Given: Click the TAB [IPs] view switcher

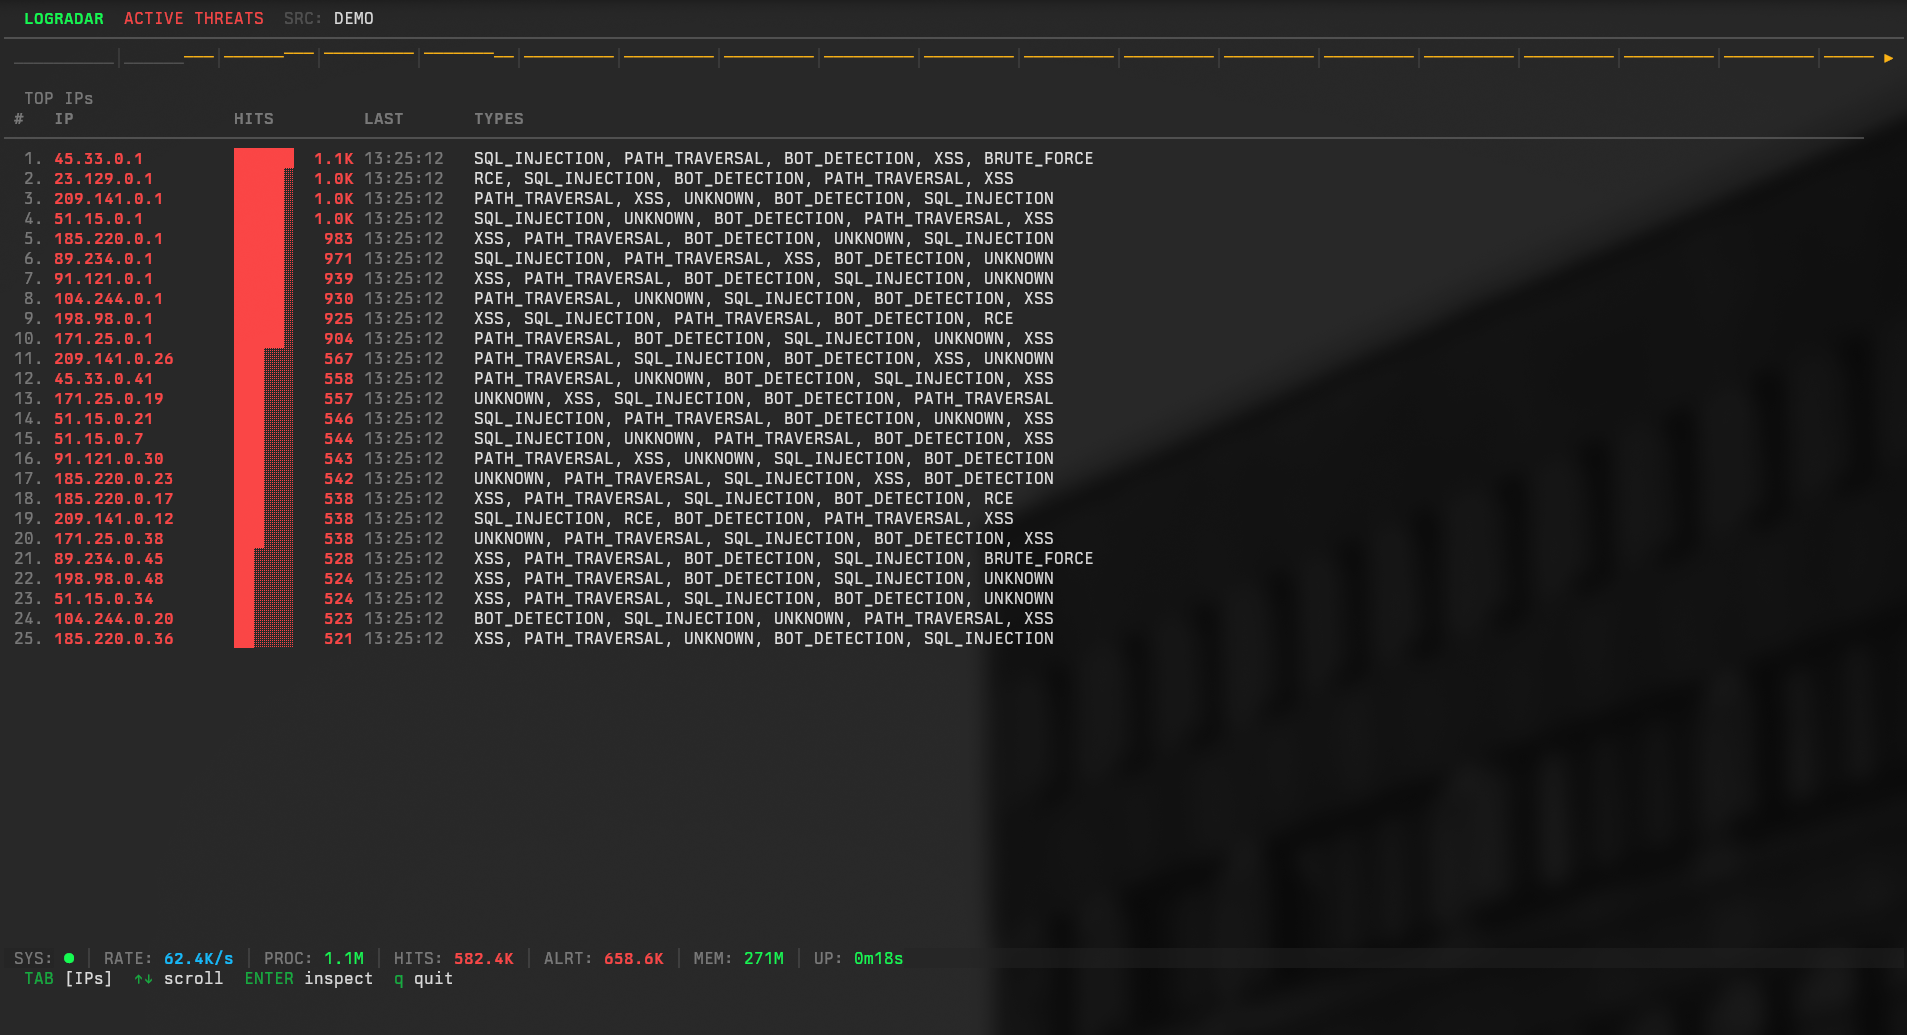Looking at the screenshot, I should coord(68,979).
